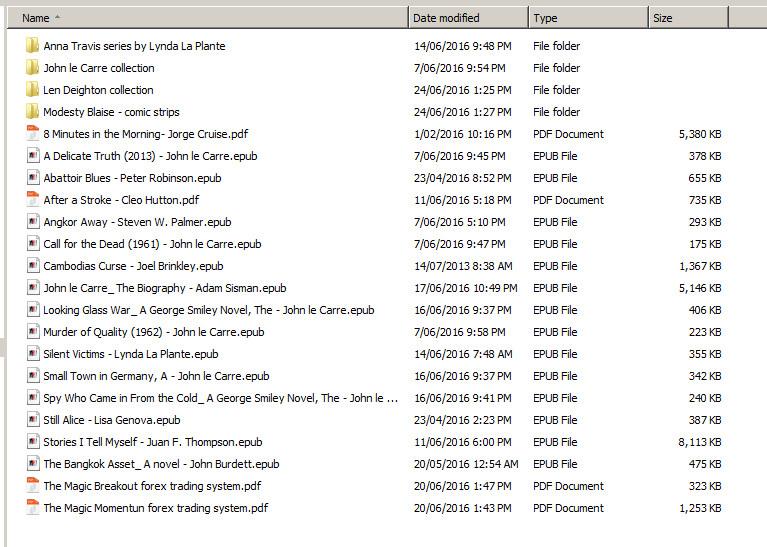767x547 pixels.
Task: Click the EPUB icon of John le Carre Biography
Action: 32,288
